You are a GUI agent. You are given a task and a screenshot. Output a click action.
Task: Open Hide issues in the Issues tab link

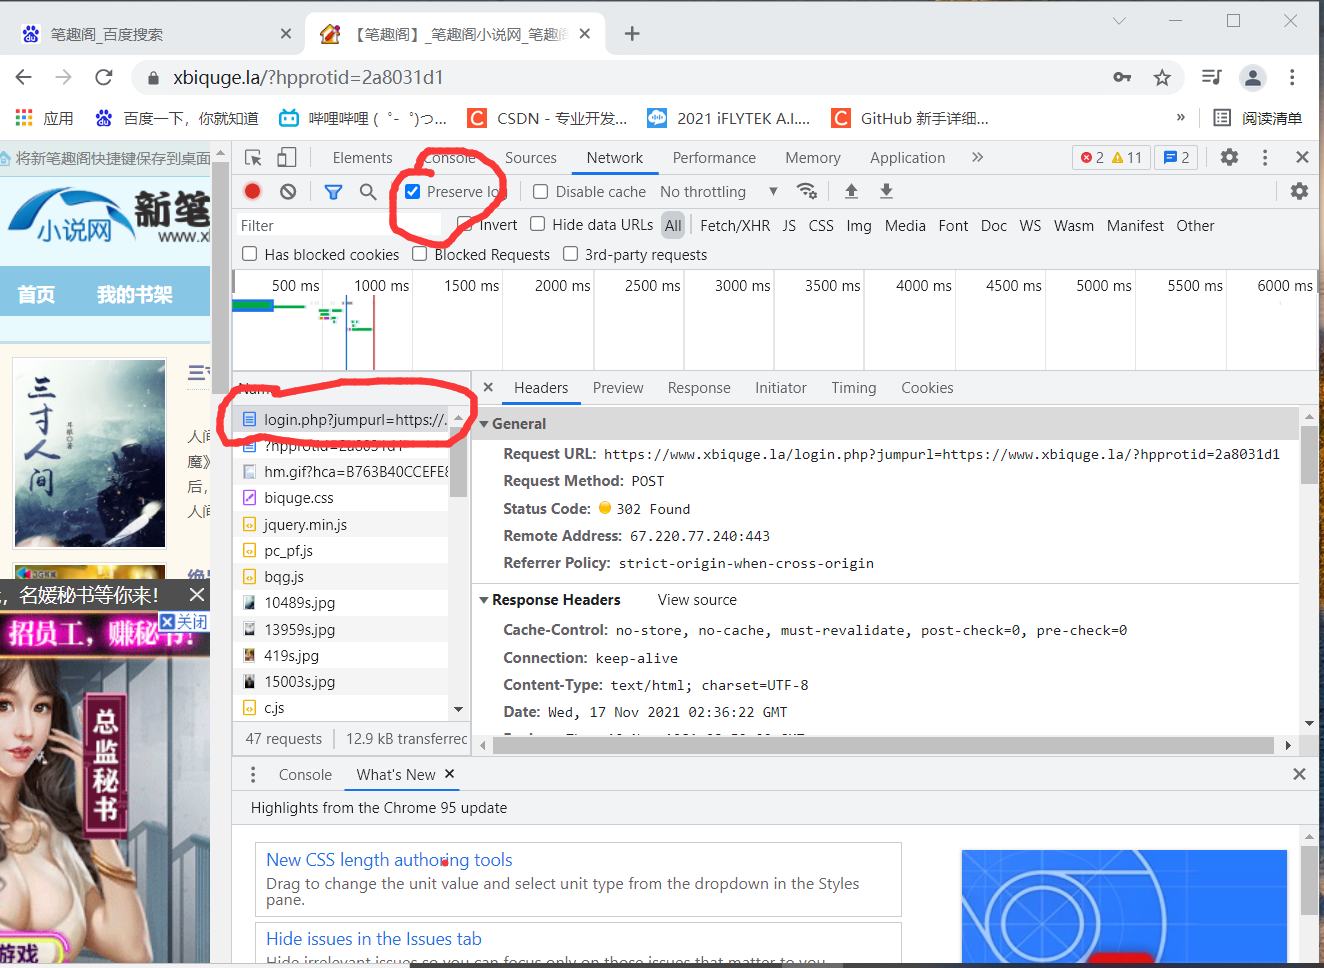pyautogui.click(x=374, y=939)
